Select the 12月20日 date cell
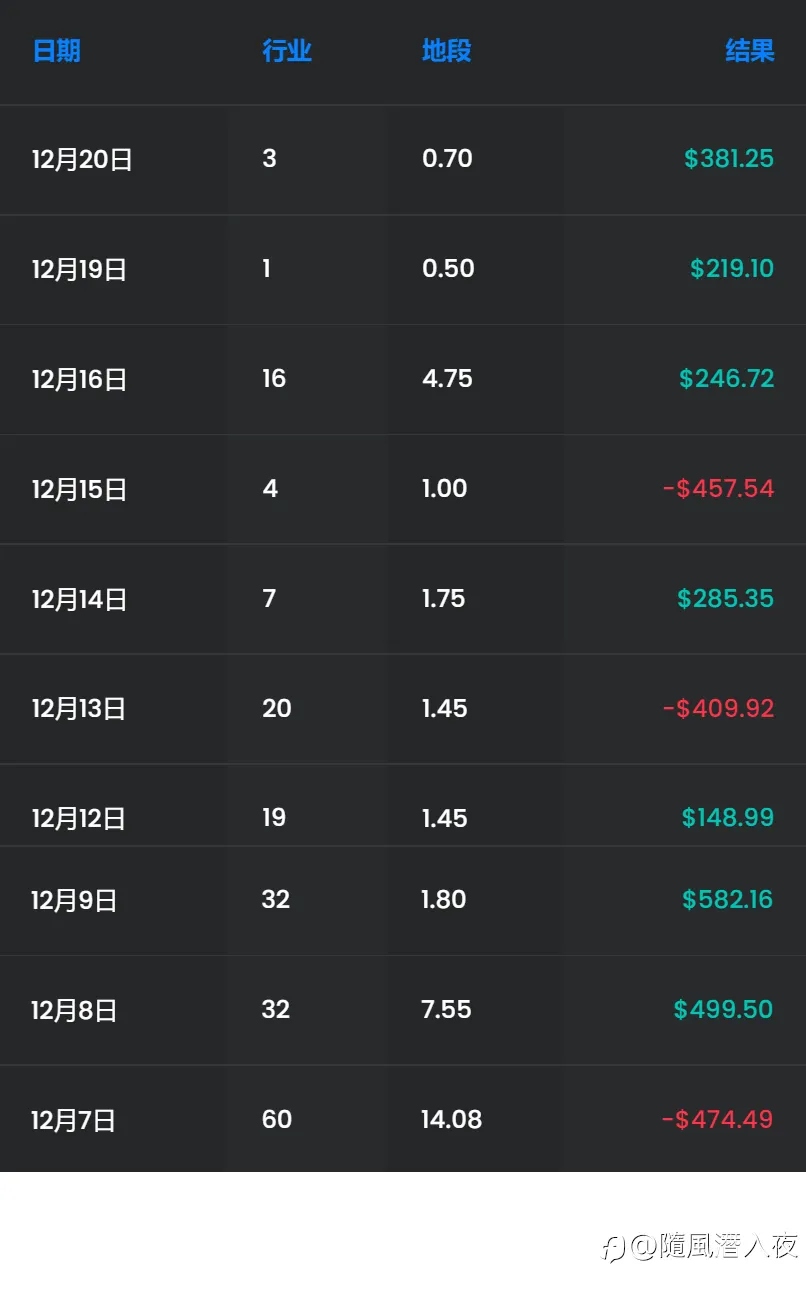The height and width of the screenshot is (1294, 806). point(82,159)
